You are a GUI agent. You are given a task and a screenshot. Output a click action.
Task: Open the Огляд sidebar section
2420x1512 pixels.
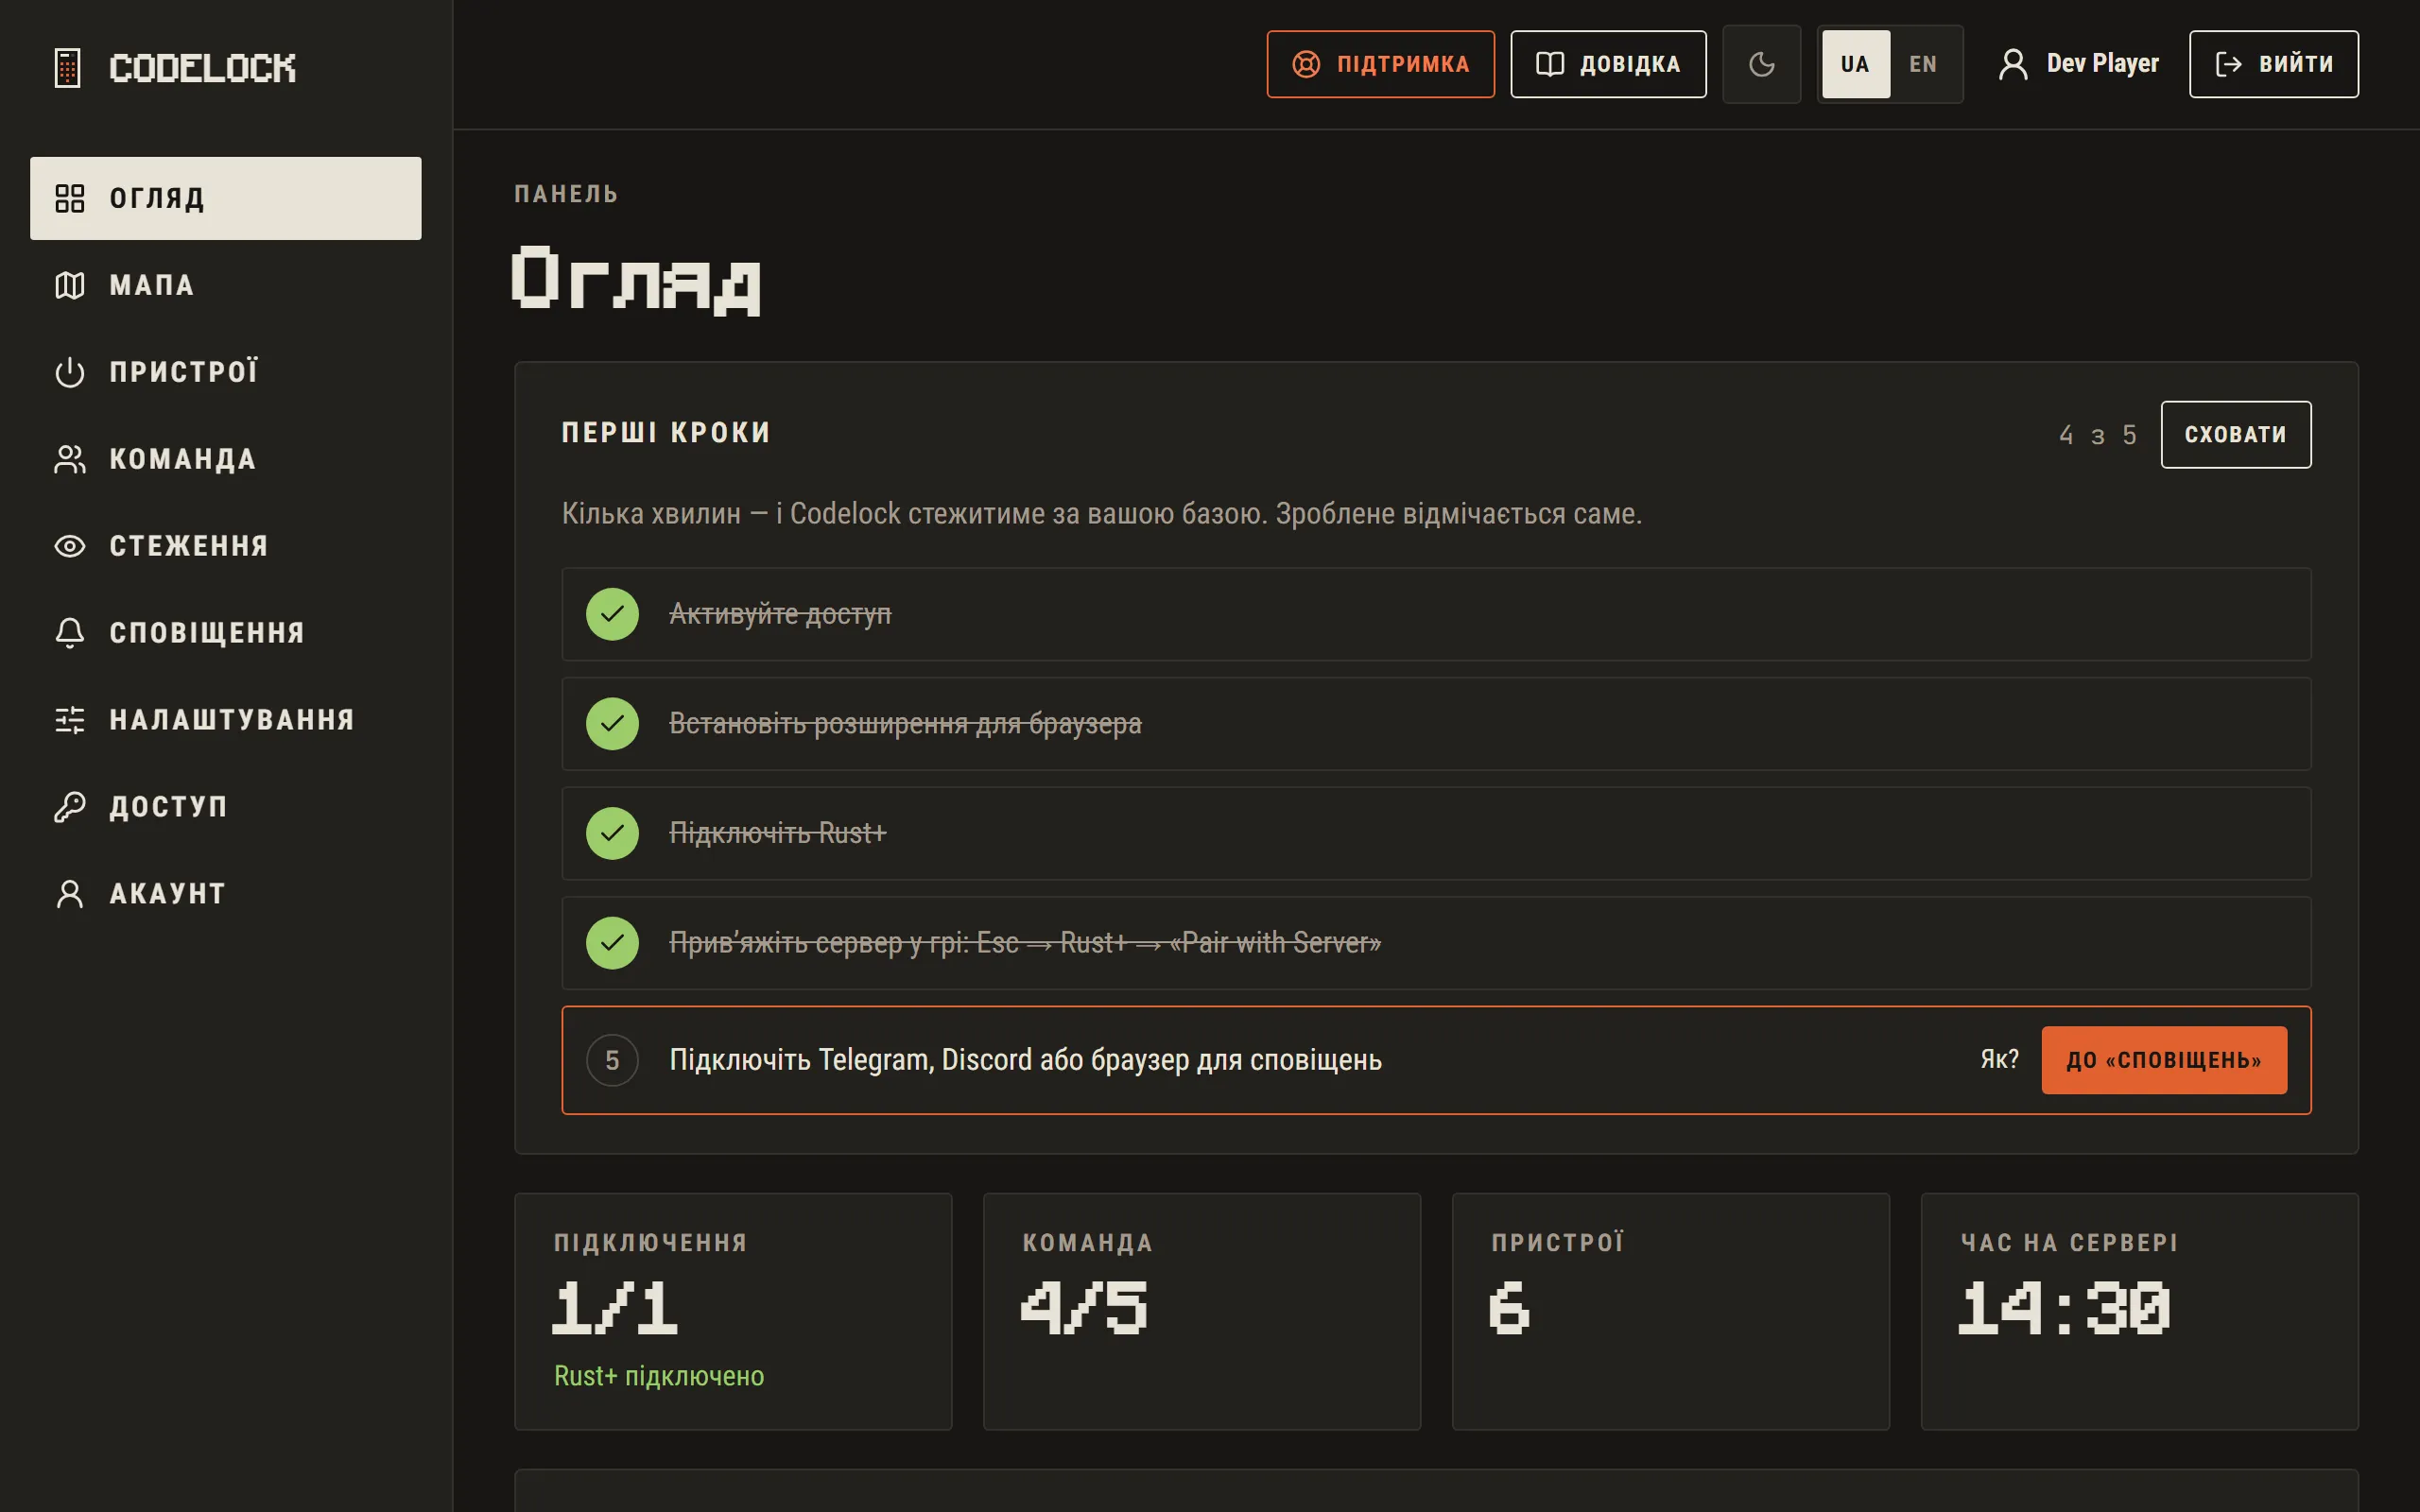[x=226, y=198]
